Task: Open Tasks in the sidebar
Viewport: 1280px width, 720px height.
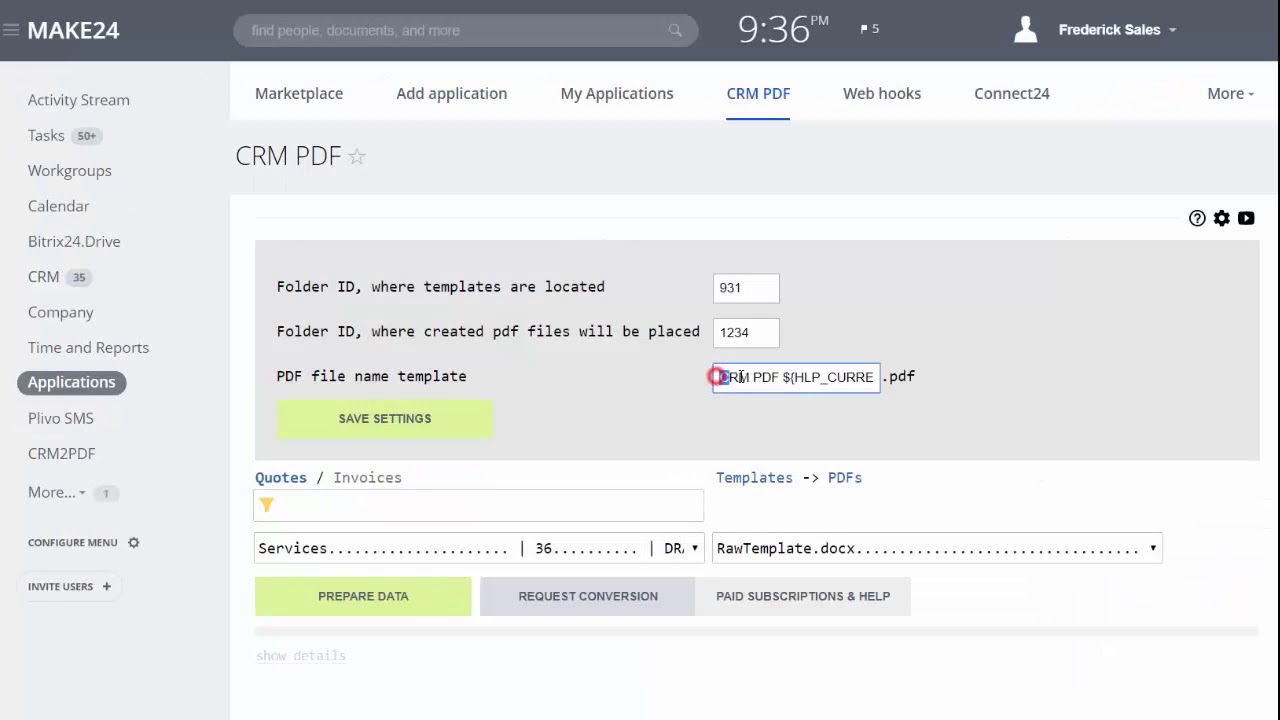Action: [46, 135]
